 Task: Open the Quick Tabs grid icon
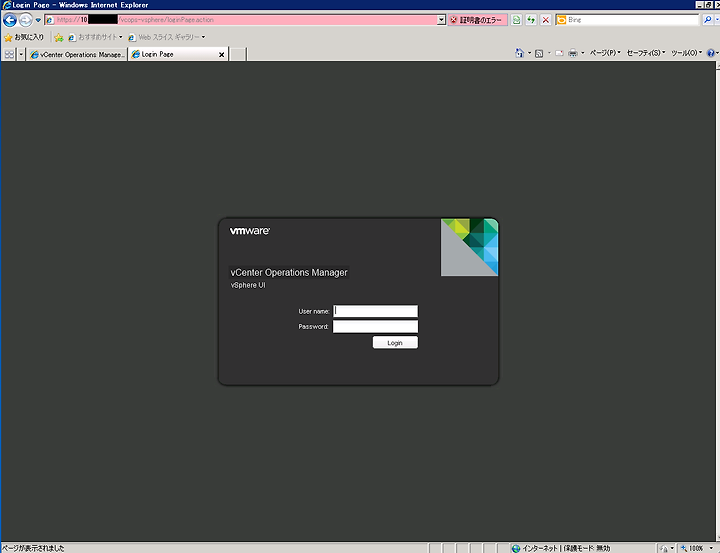[x=9, y=54]
